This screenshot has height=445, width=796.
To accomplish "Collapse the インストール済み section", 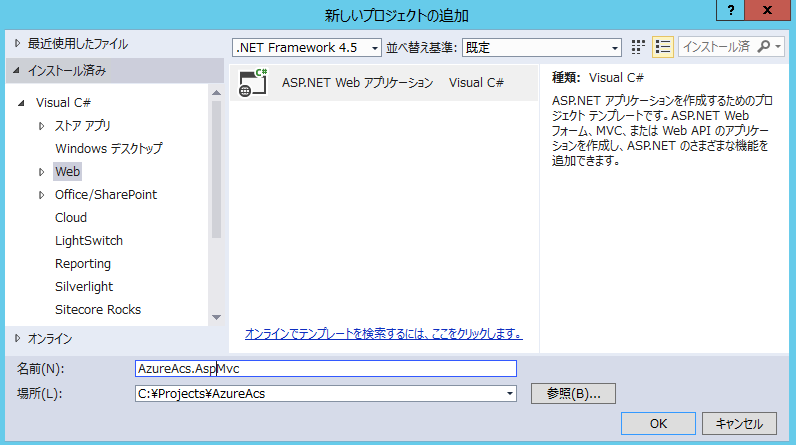I will [17, 71].
